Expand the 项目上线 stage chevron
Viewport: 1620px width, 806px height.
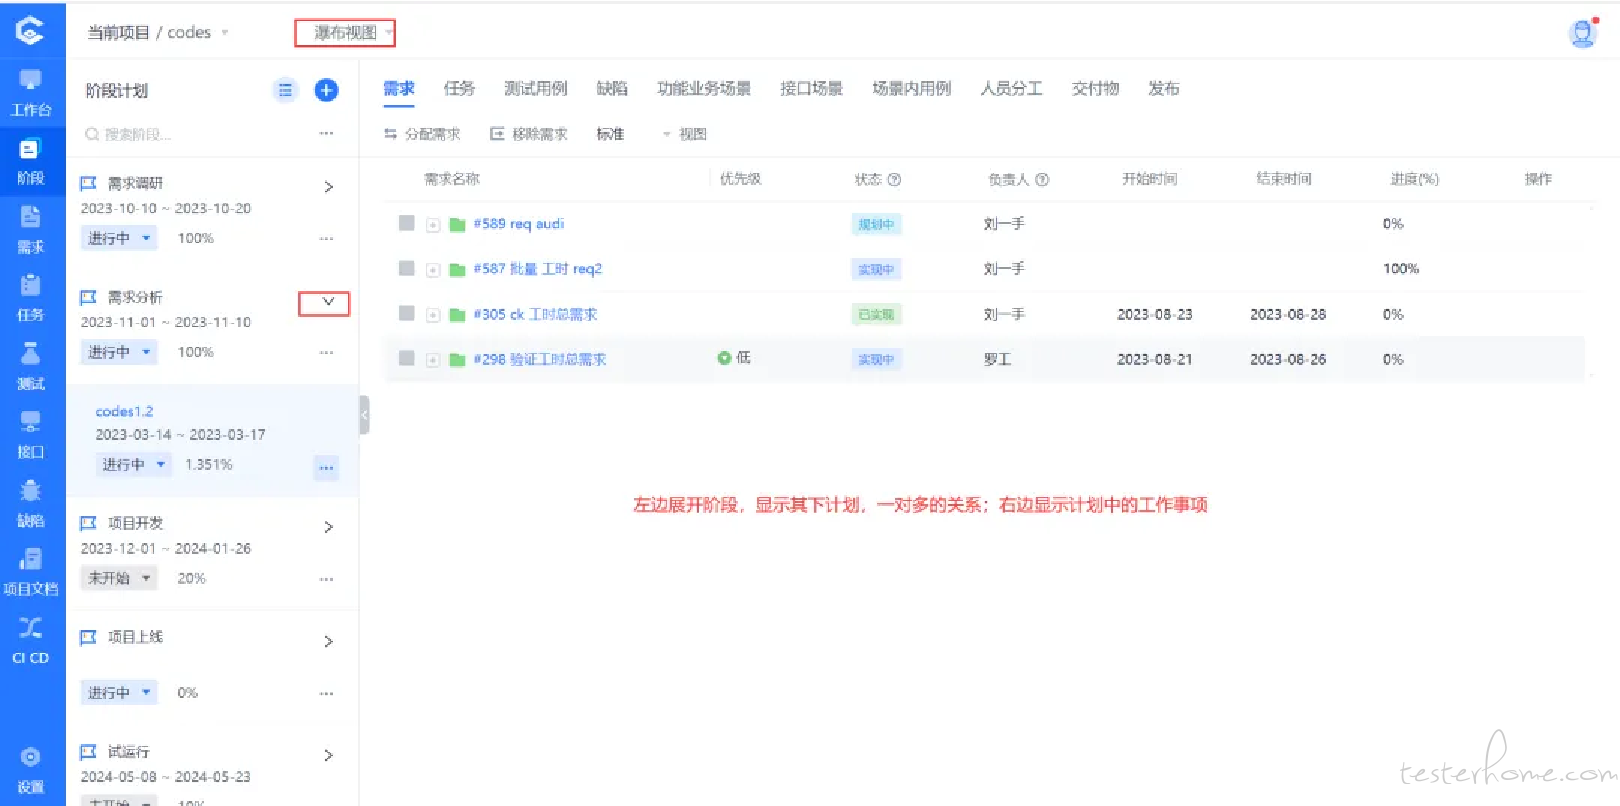tap(328, 641)
